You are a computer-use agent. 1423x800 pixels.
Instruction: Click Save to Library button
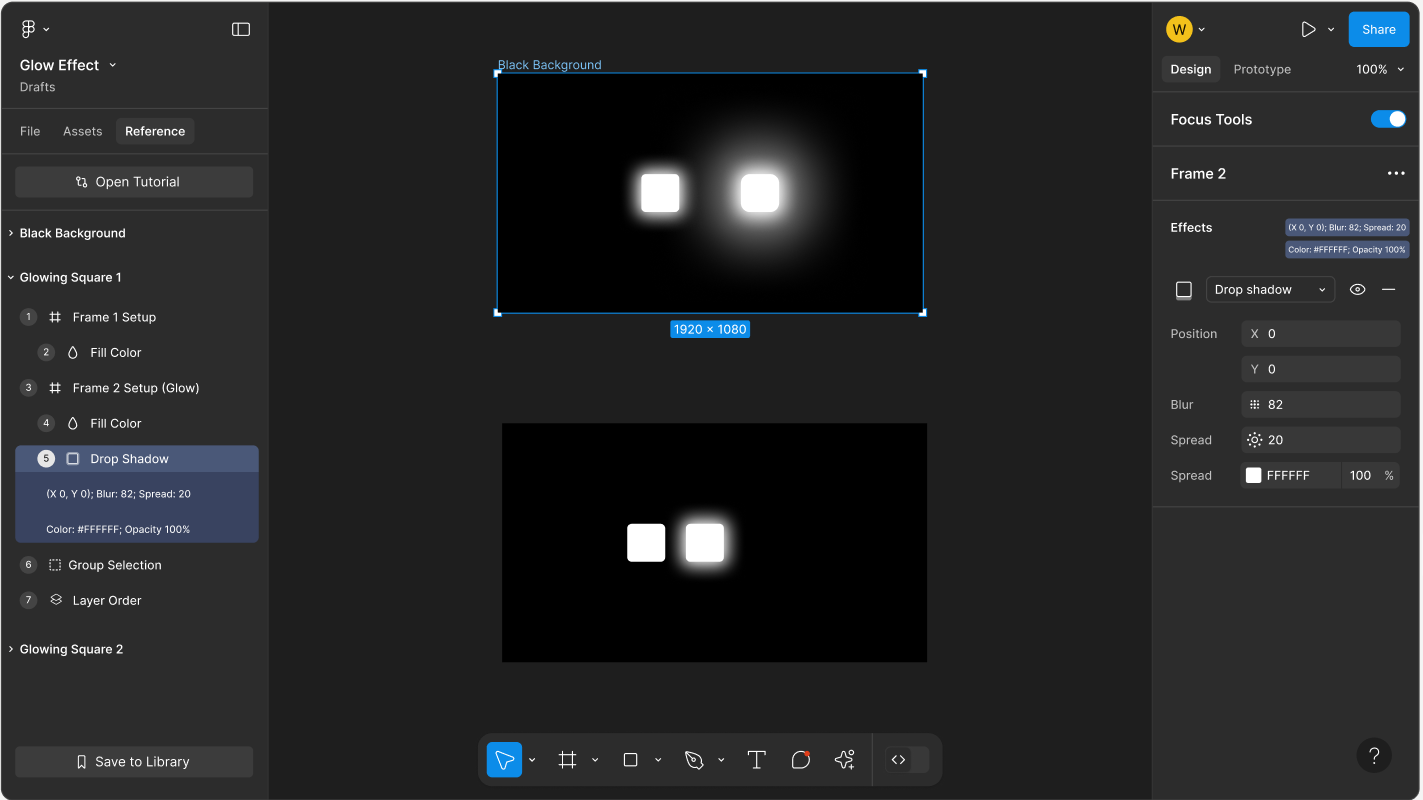(134, 762)
